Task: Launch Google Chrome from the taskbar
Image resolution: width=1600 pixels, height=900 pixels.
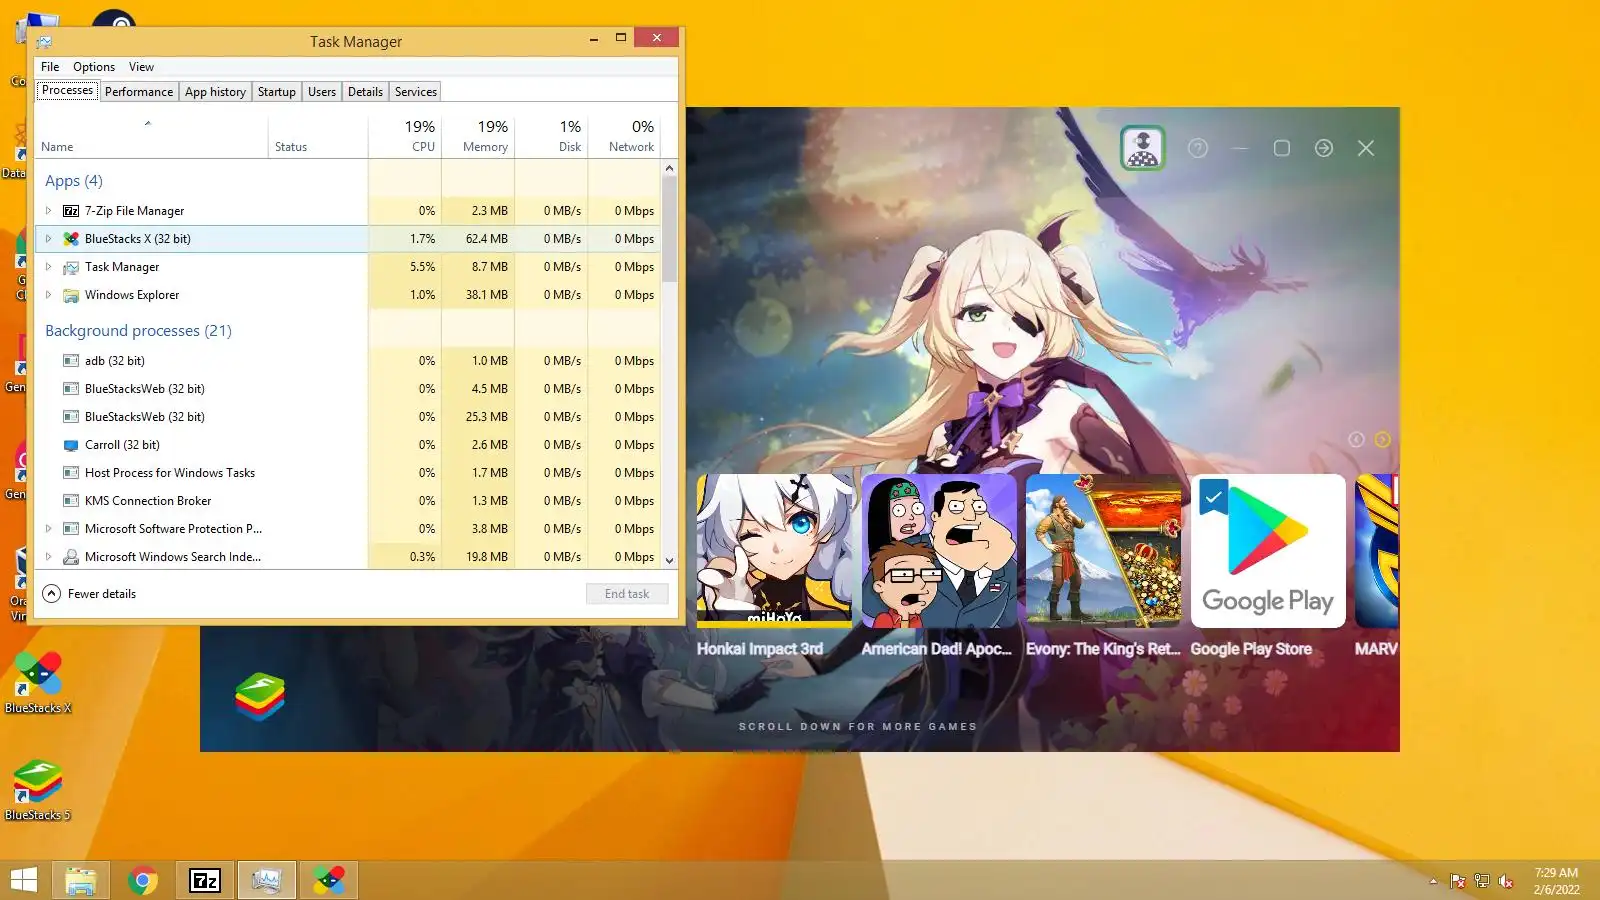Action: 143,880
